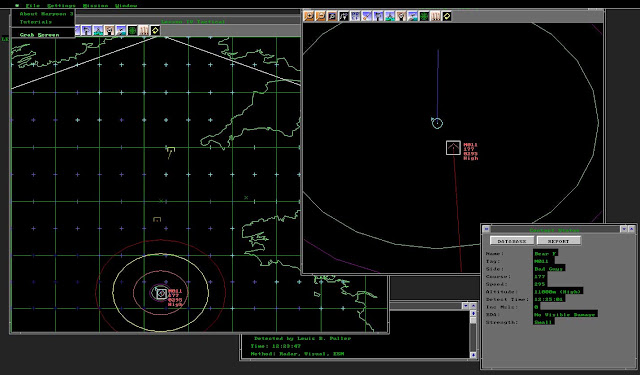Click the BDA value 'No Visible Damage'
Image resolution: width=640 pixels, height=375 pixels.
click(x=565, y=315)
